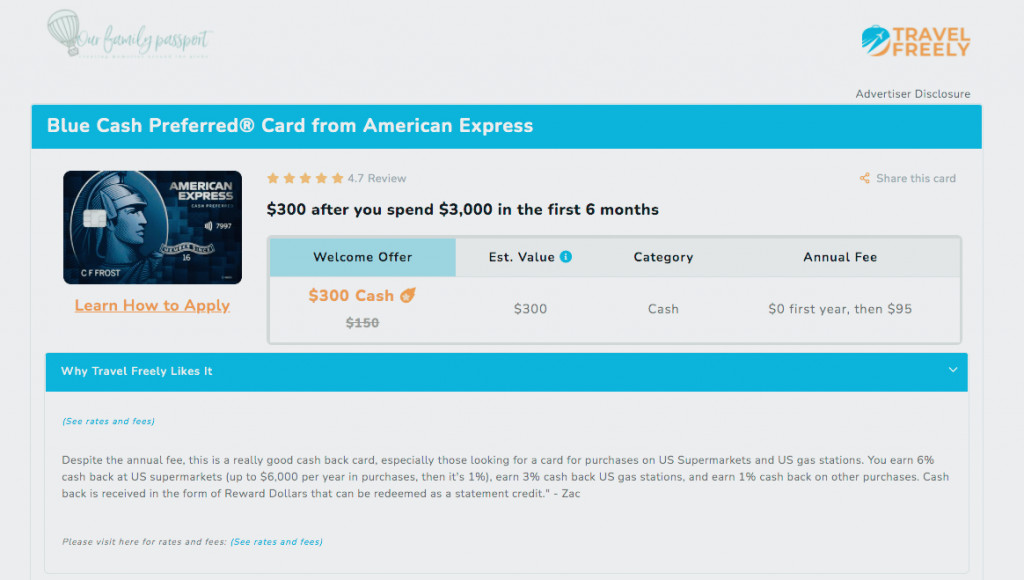Open the Travel Freely logo
Screen dimensions: 1024x580
click(916, 41)
